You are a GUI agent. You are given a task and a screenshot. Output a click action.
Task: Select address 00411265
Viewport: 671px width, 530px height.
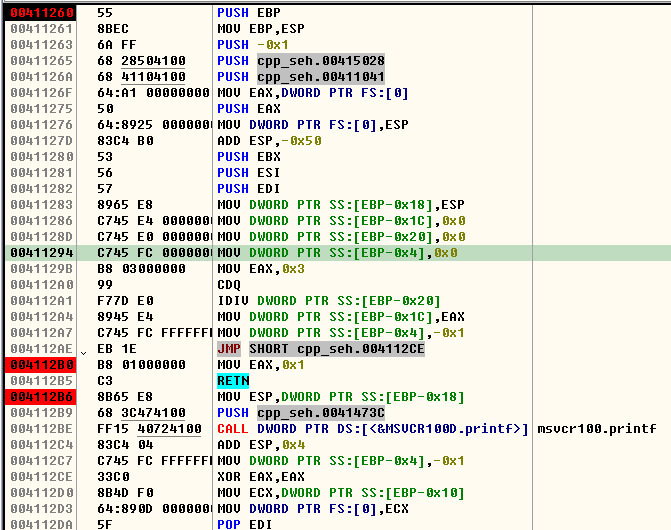42,61
